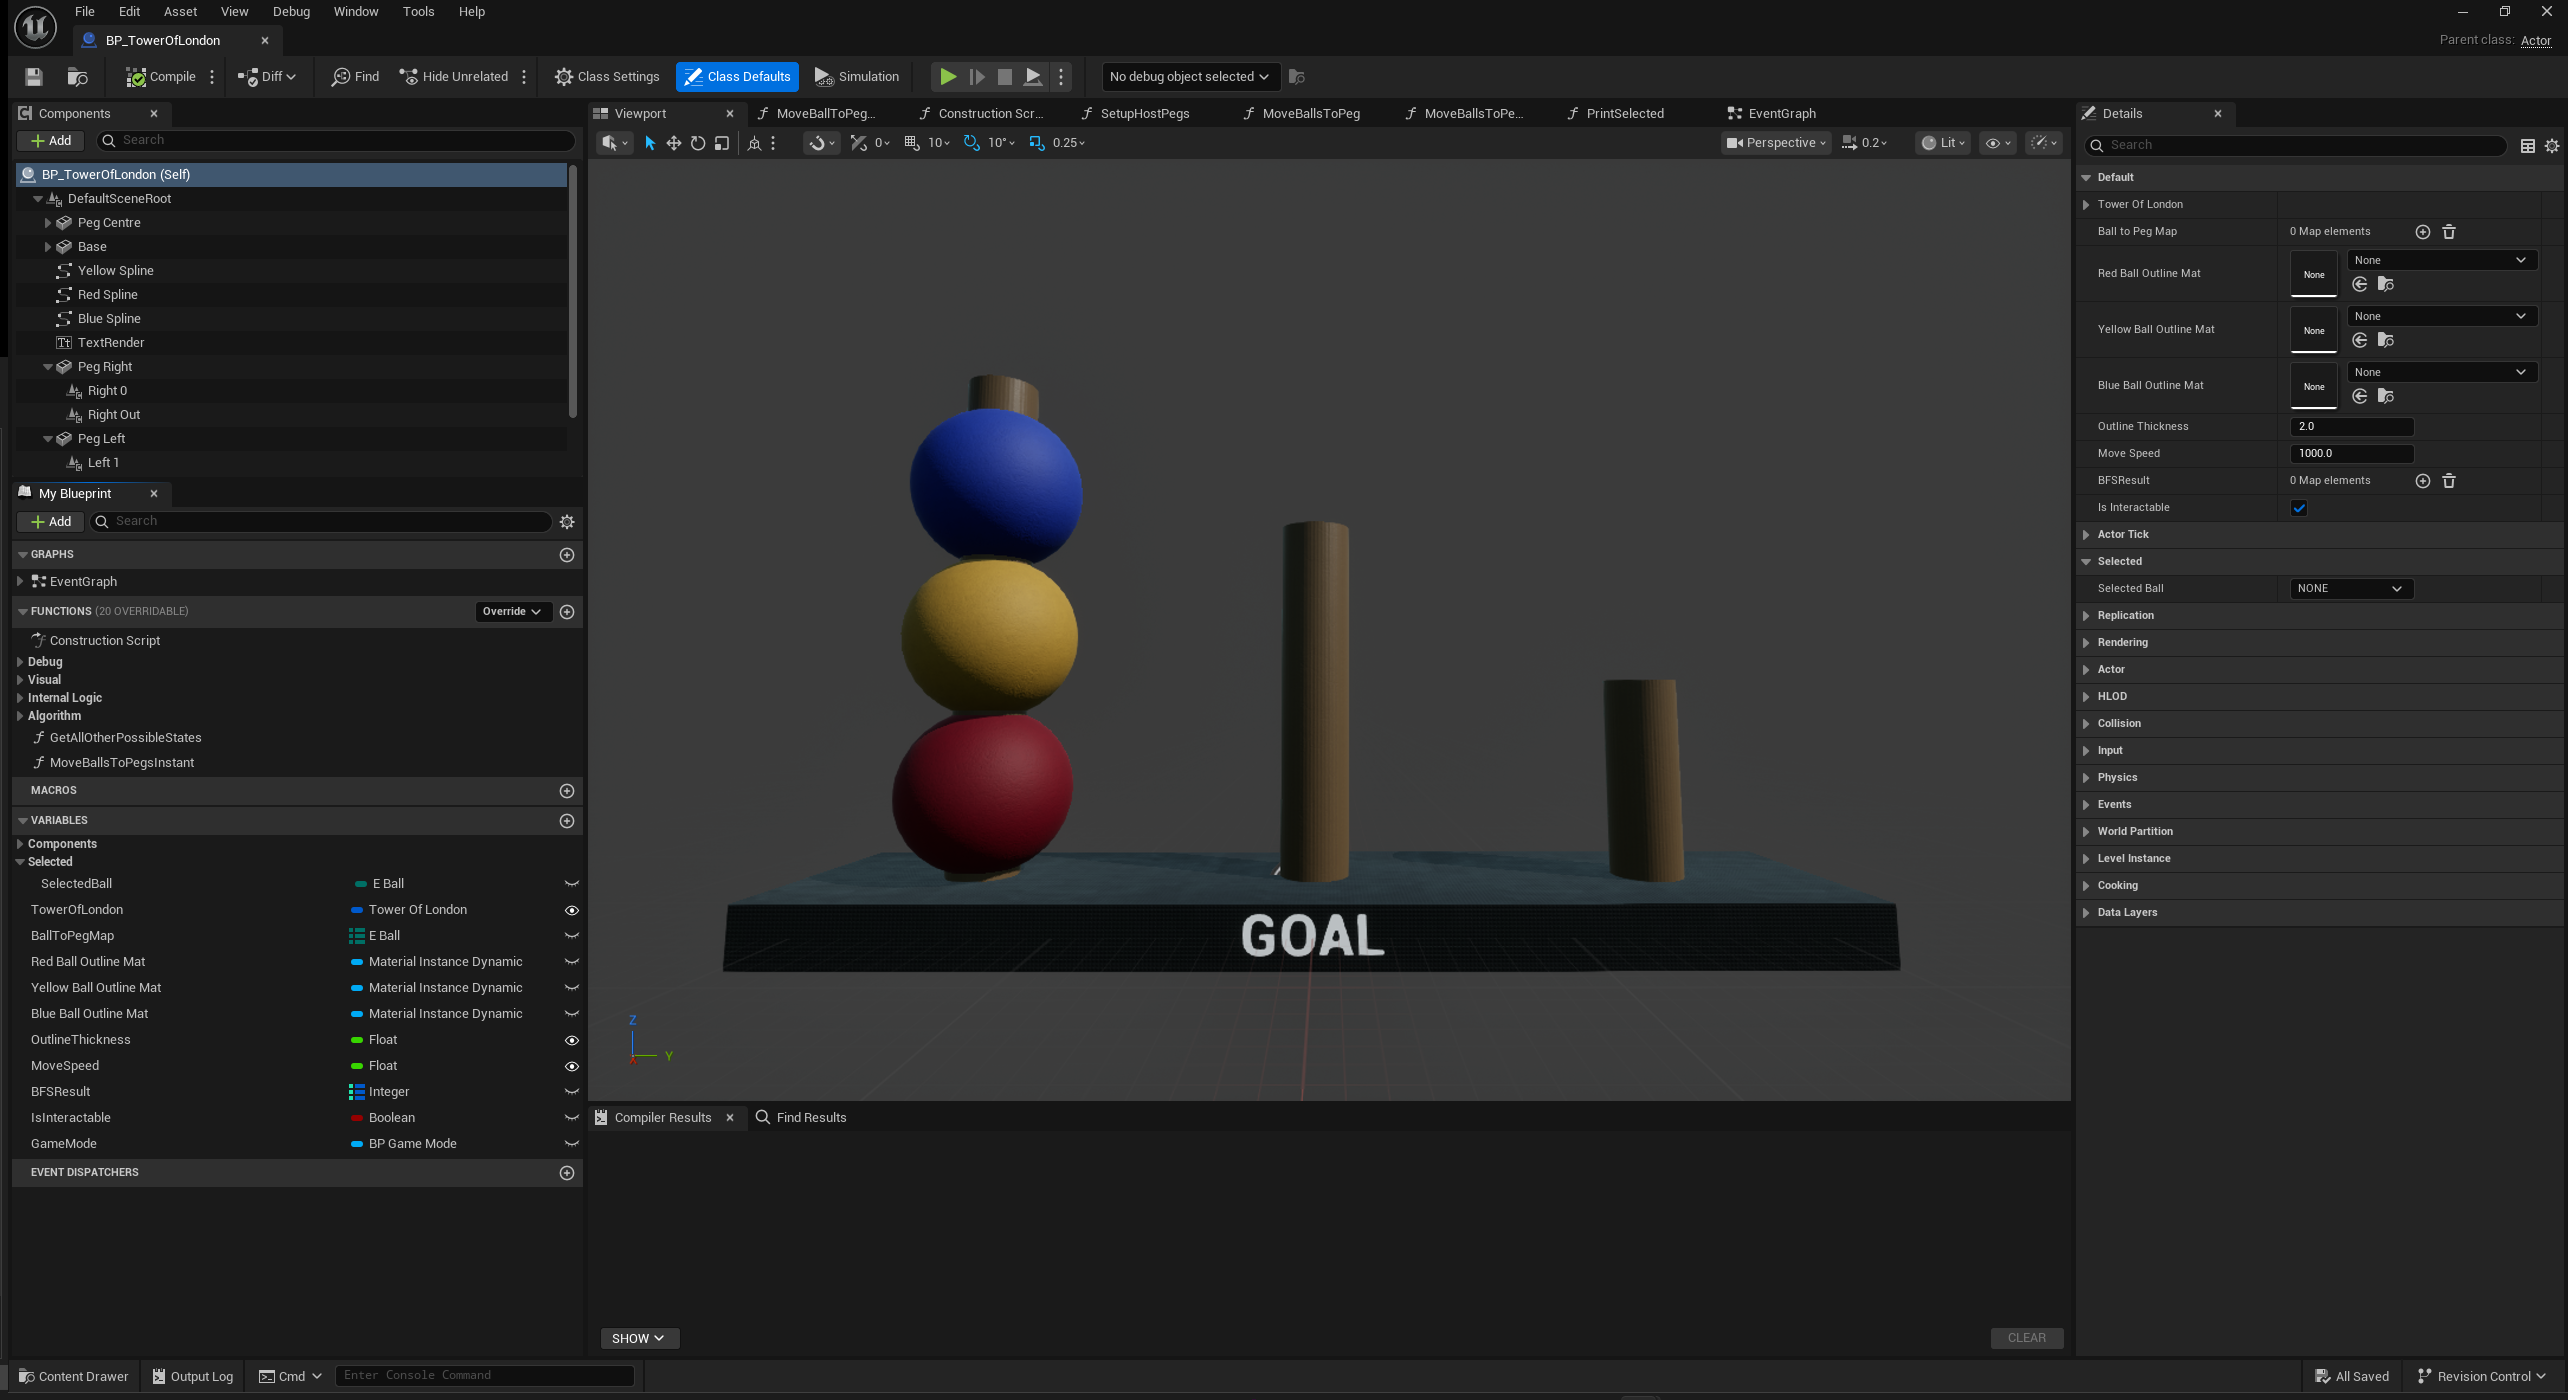Open Details panel settings gear
The height and width of the screenshot is (1400, 2568).
click(2551, 146)
